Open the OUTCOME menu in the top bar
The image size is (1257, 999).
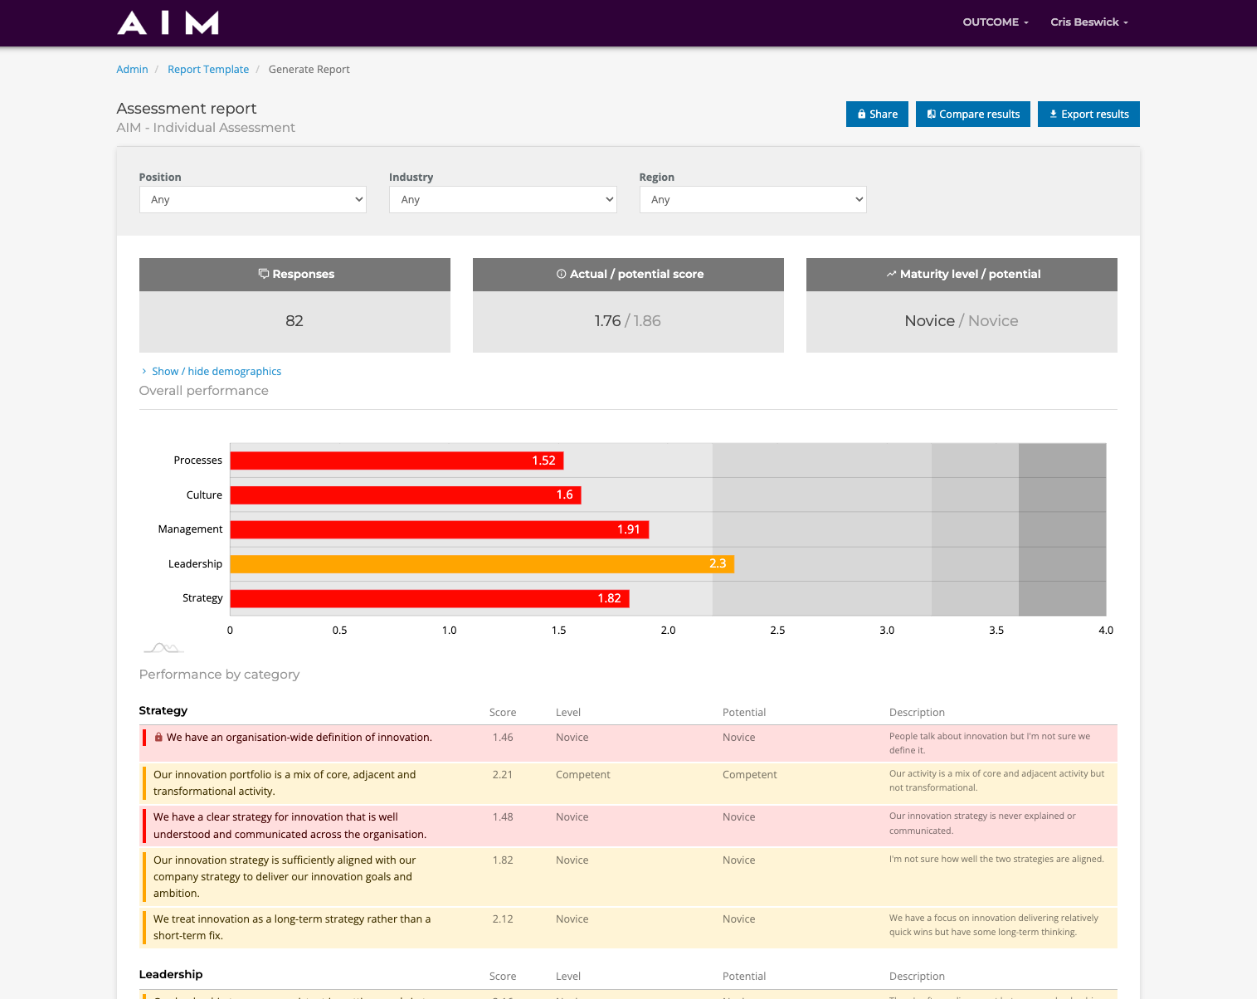pyautogui.click(x=994, y=22)
